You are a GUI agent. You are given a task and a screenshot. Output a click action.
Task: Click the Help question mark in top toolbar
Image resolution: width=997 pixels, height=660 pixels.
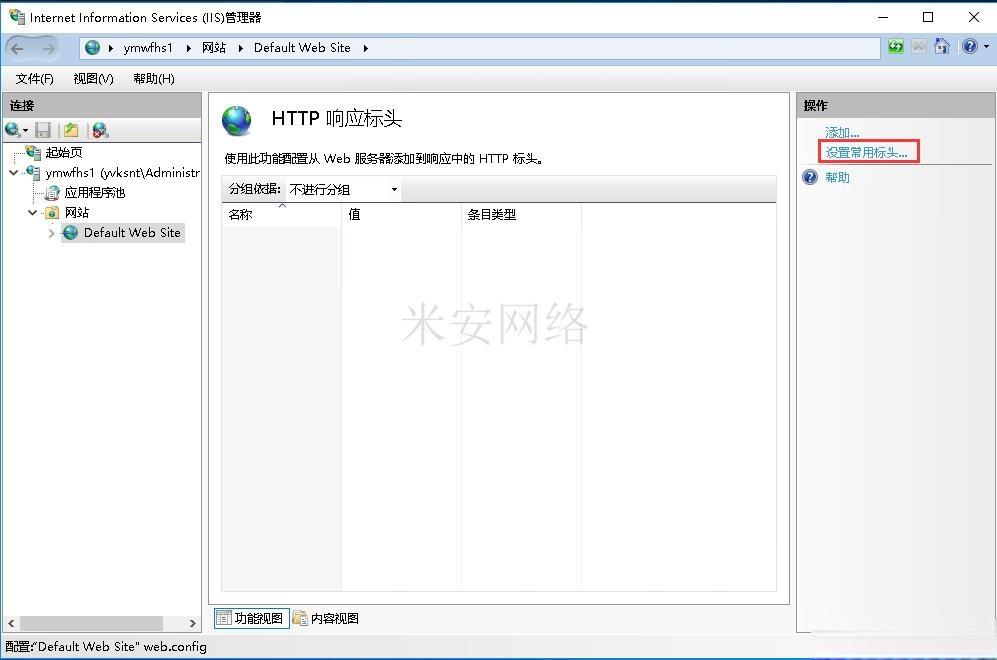[970, 46]
